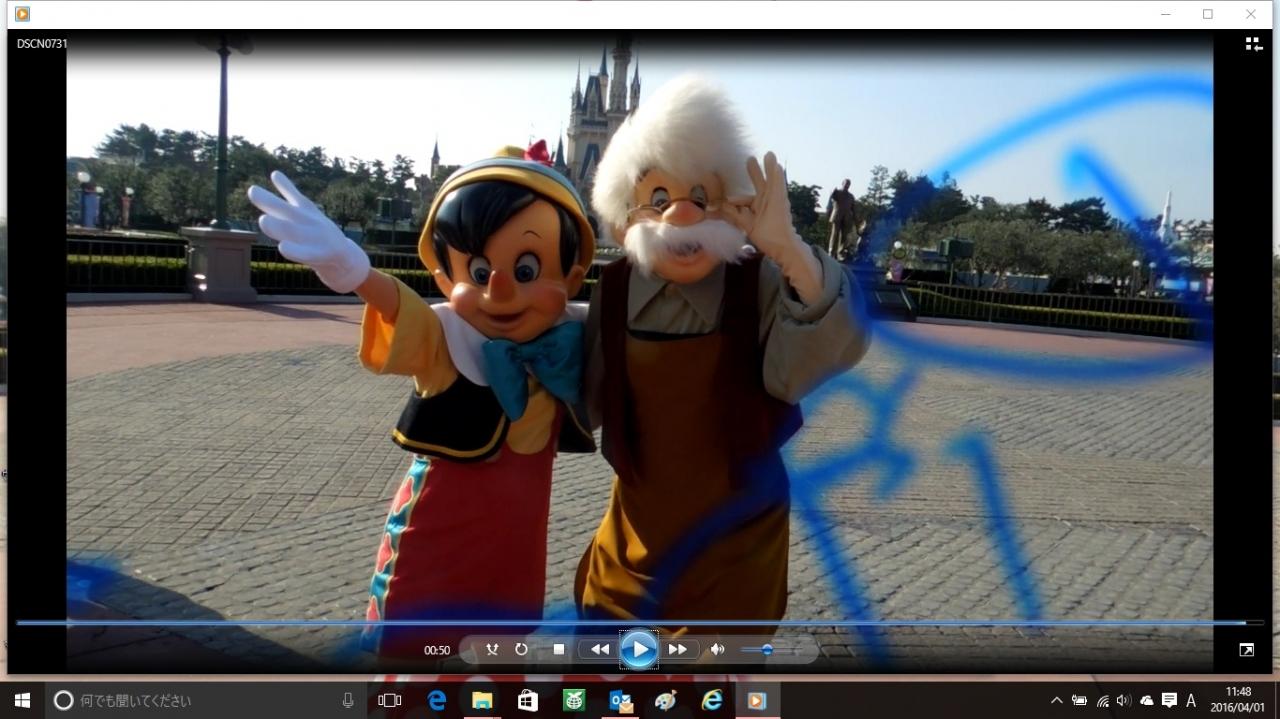Screen dimensions: 1280x719
Task: Show hidden system tray icons
Action: [x=1057, y=701]
